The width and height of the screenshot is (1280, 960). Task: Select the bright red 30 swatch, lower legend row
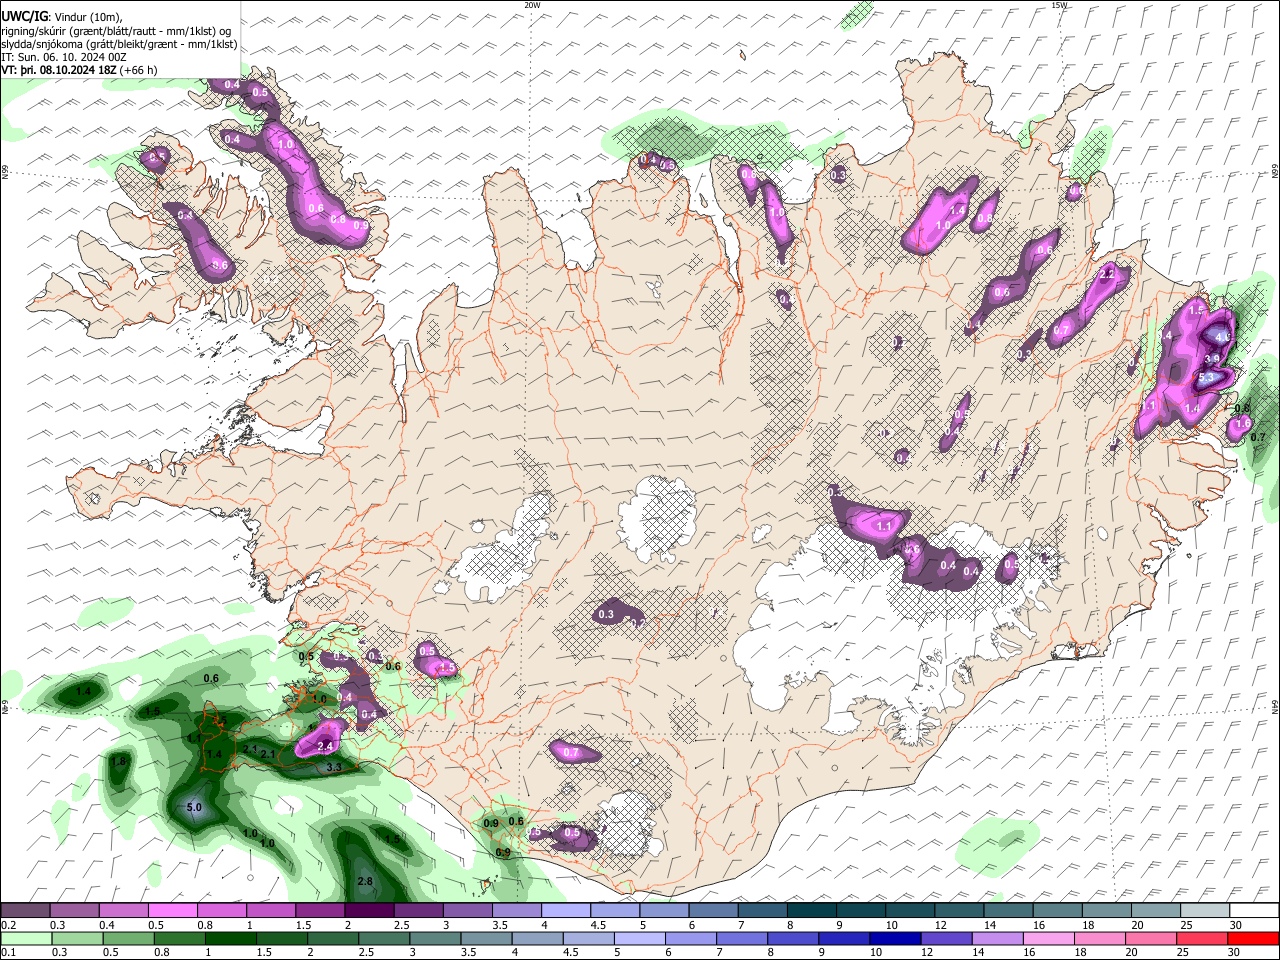point(1253,938)
